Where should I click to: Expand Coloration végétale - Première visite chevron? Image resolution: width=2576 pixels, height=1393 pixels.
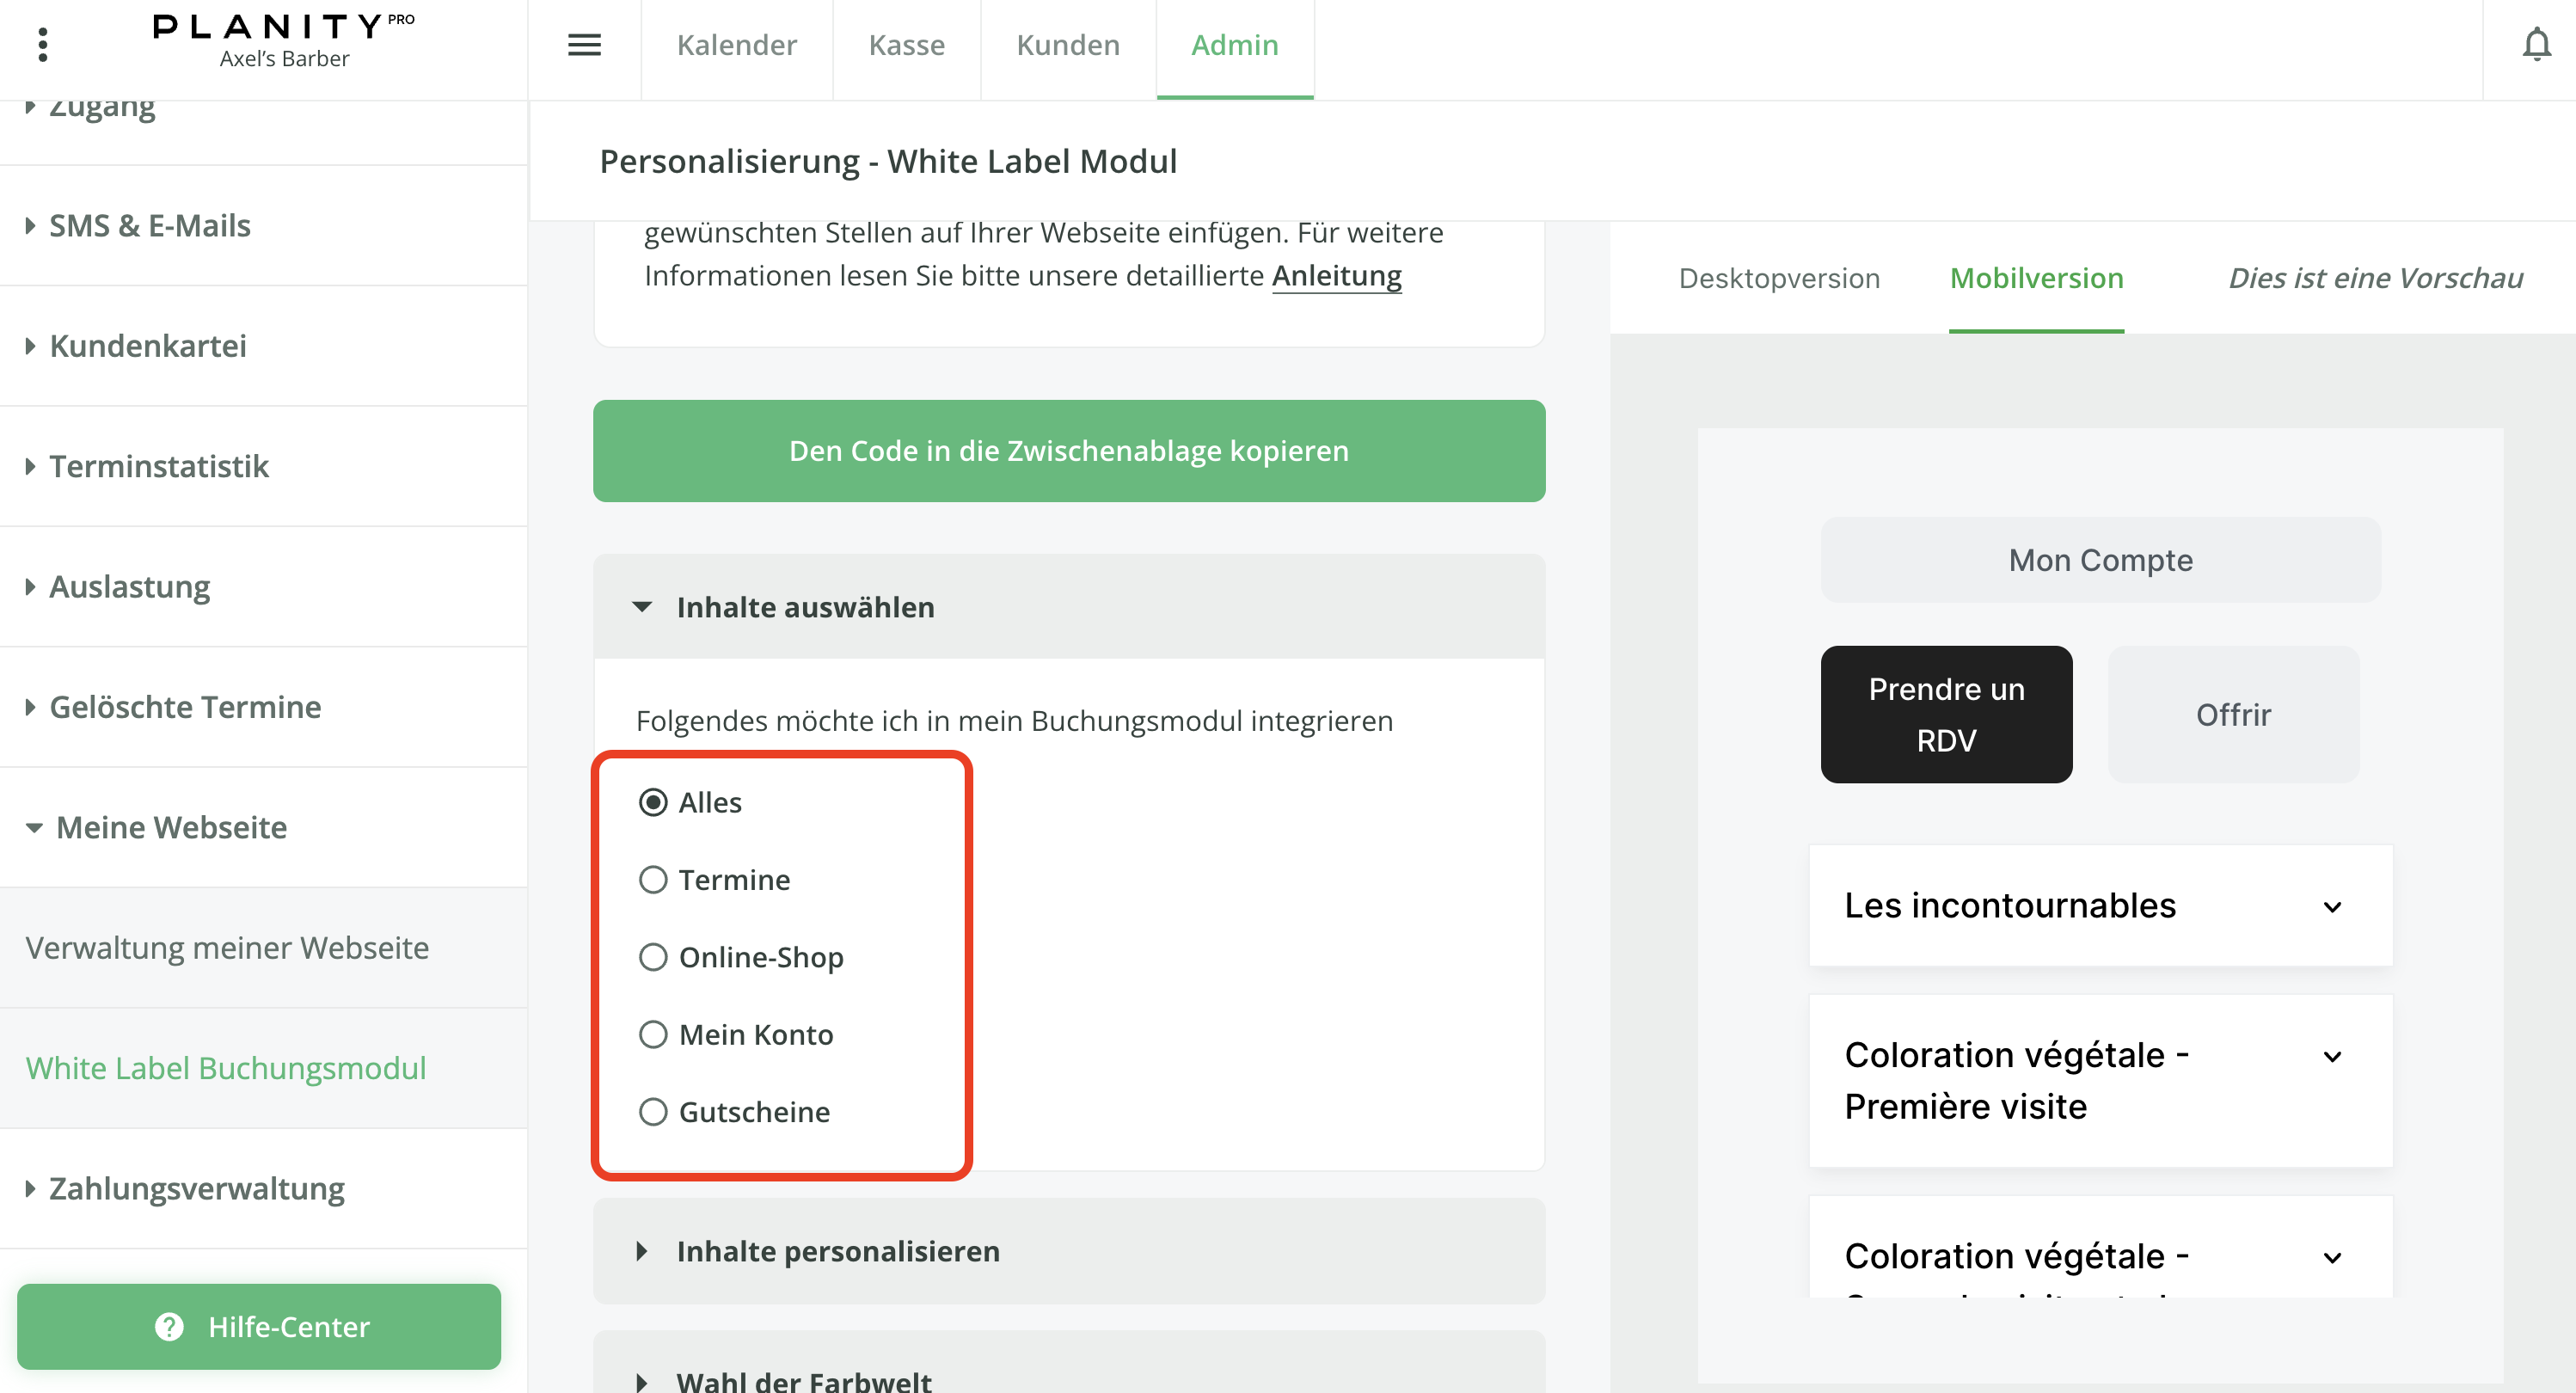[2332, 1057]
